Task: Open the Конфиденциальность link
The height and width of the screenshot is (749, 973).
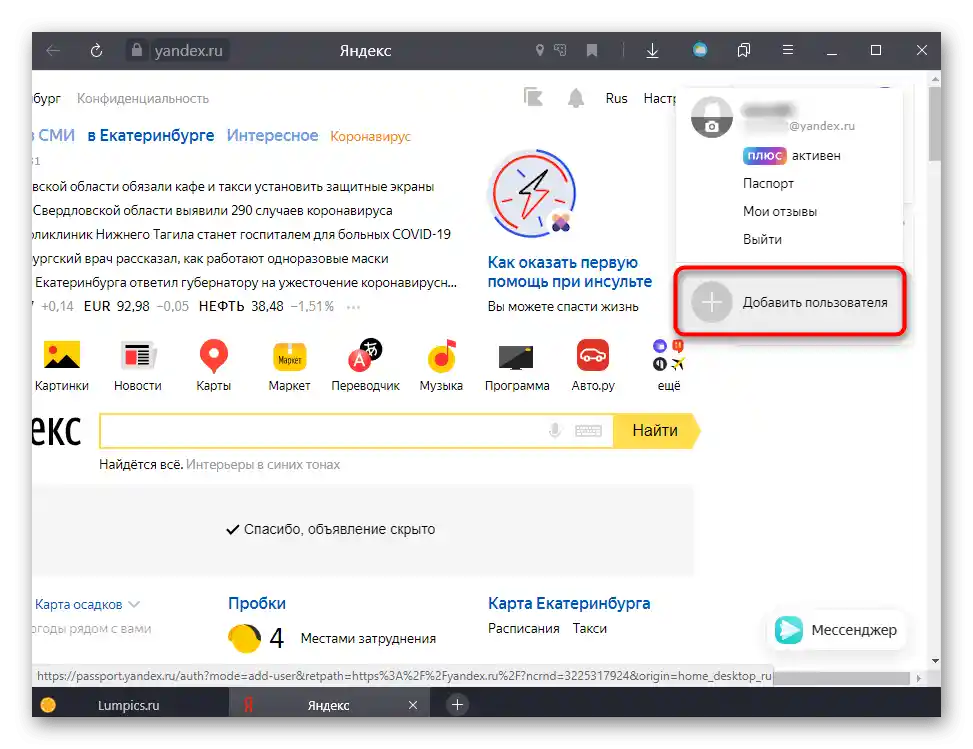Action: [143, 99]
